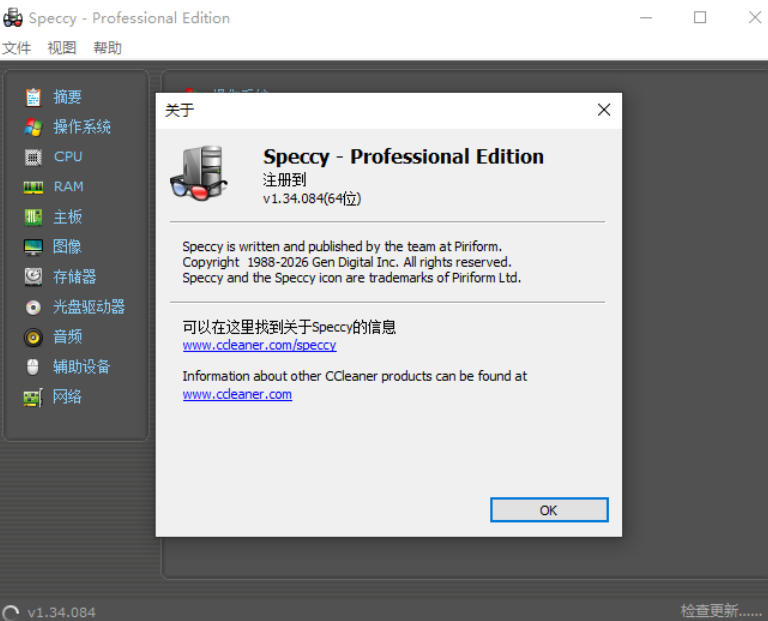Click the Copyright 1988-2026 Gen Digital line
This screenshot has height=621, width=768.
pos(347,263)
